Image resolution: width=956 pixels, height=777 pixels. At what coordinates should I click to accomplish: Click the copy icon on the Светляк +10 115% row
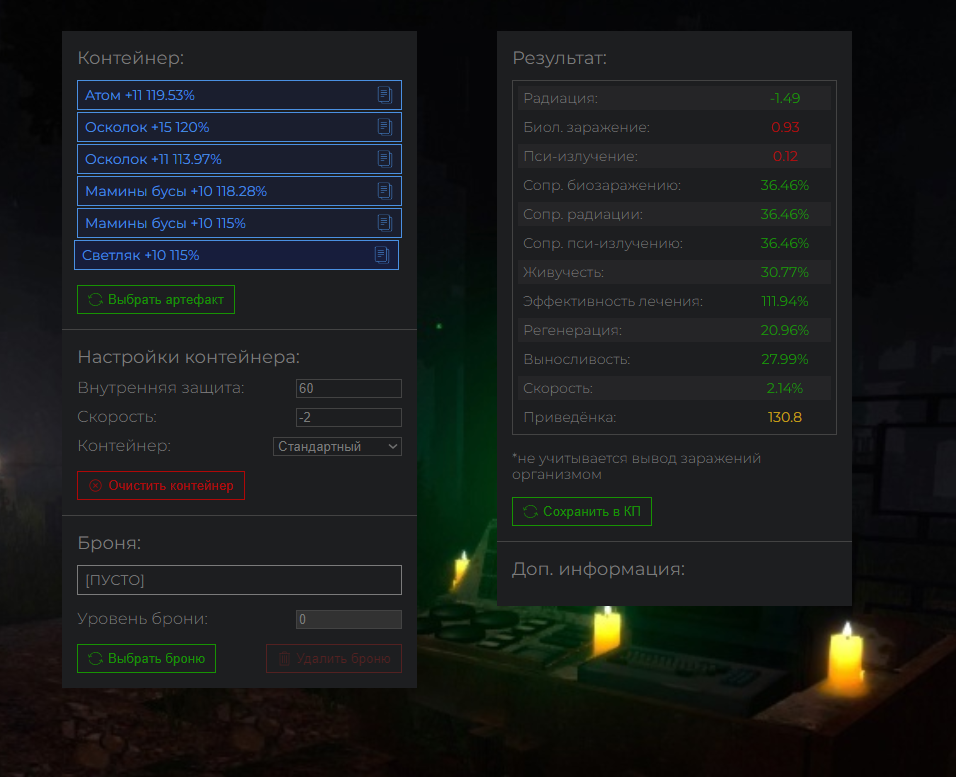[x=382, y=255]
